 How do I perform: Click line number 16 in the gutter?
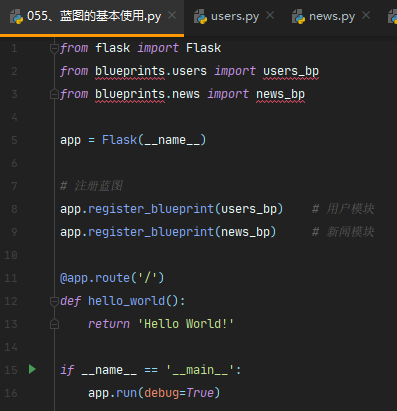(11, 393)
